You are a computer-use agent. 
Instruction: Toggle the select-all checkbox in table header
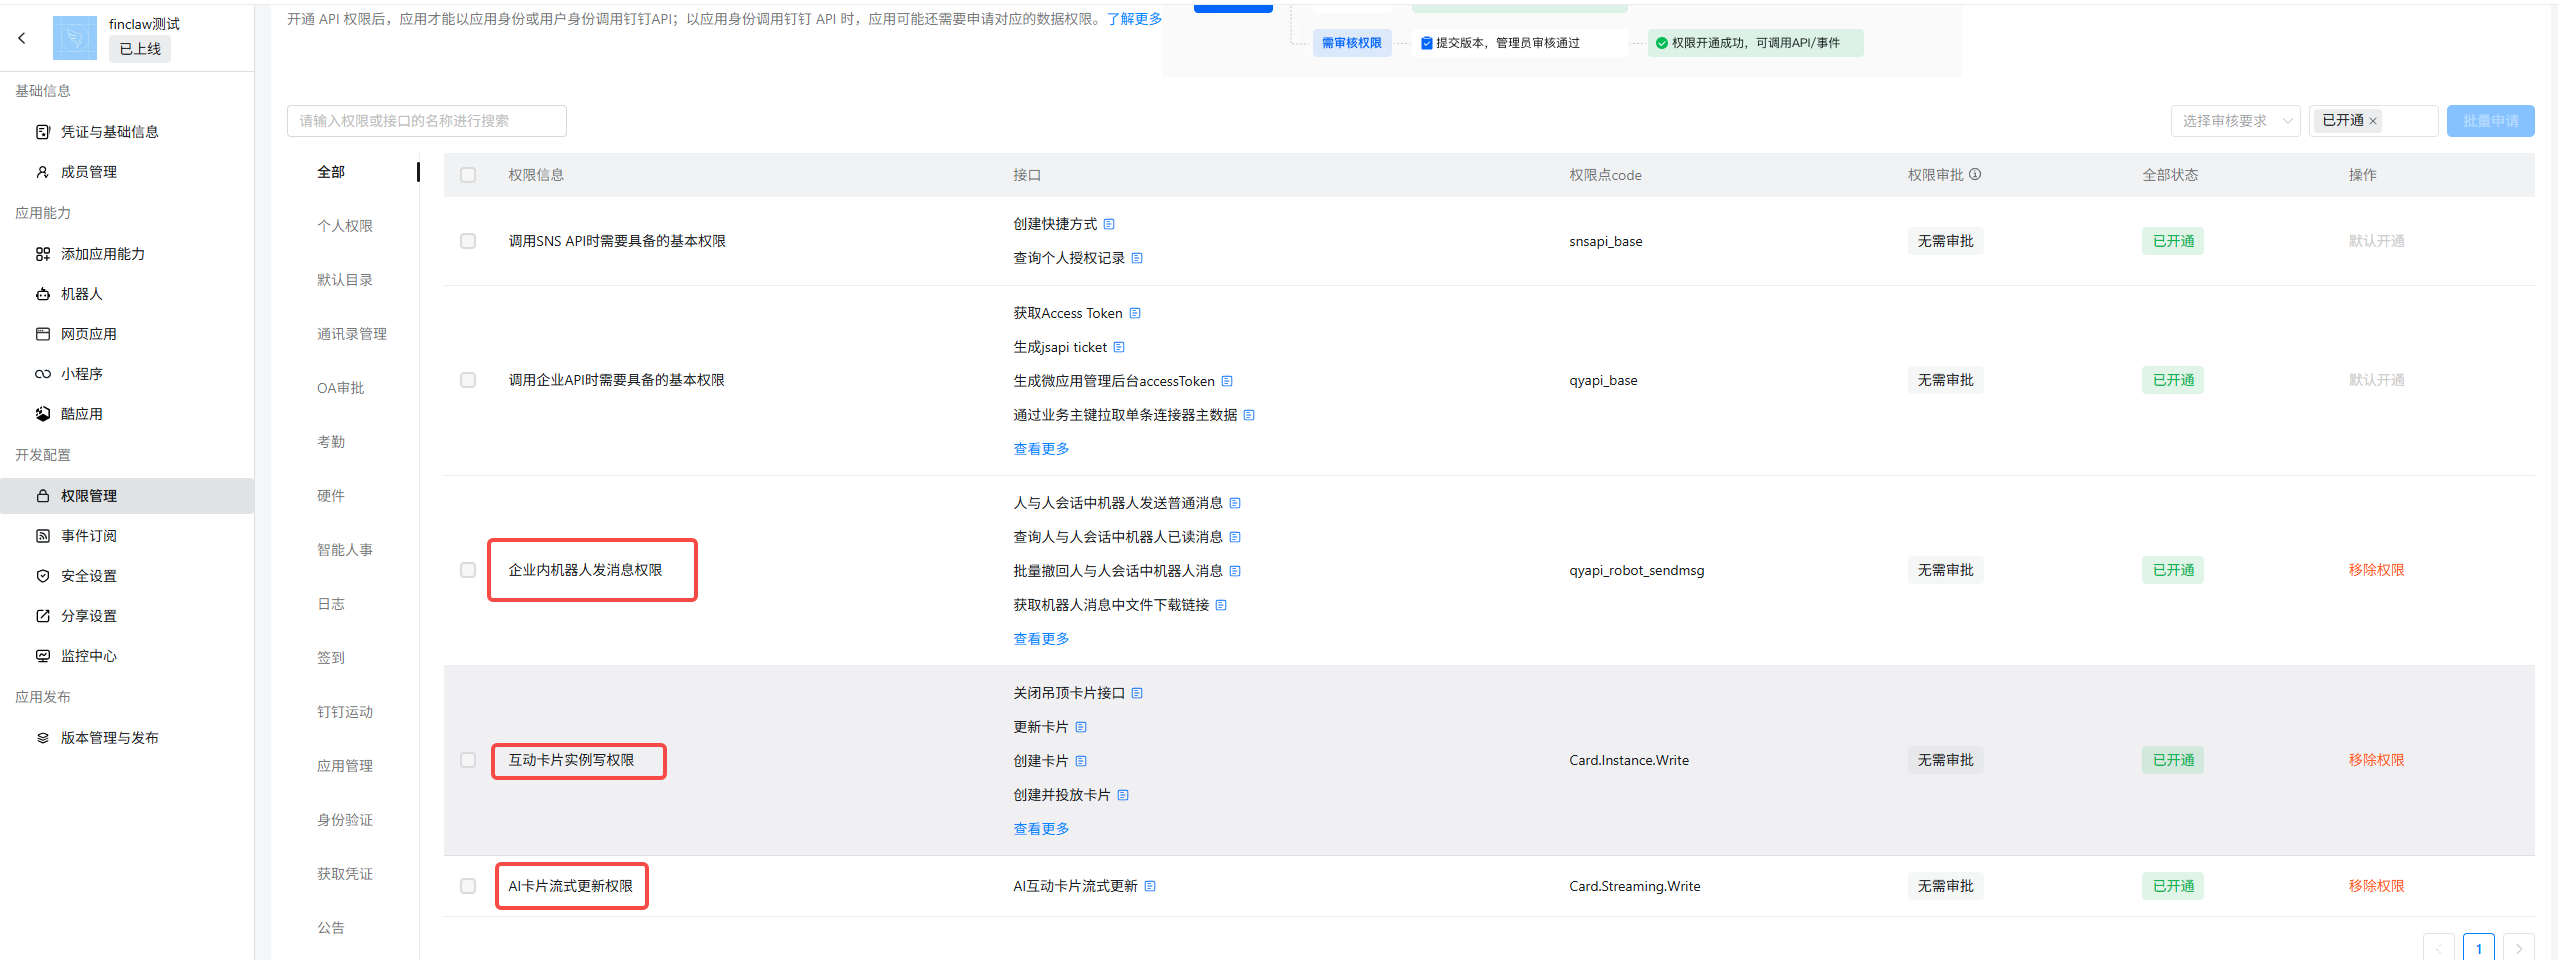(x=468, y=175)
